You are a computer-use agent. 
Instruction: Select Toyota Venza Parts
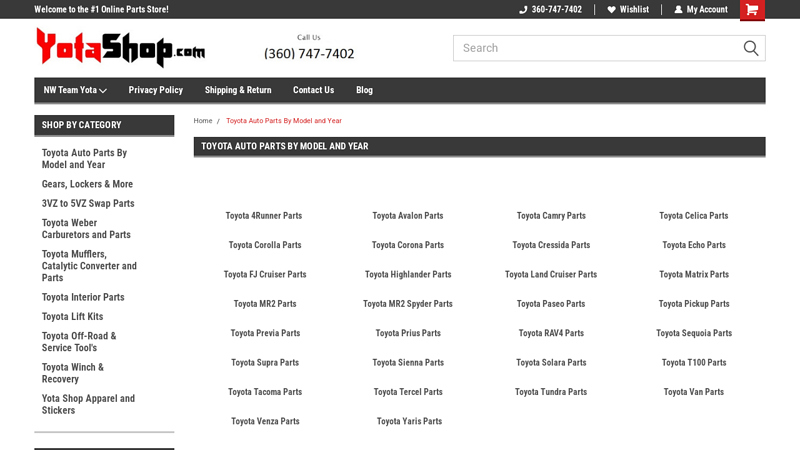265,421
